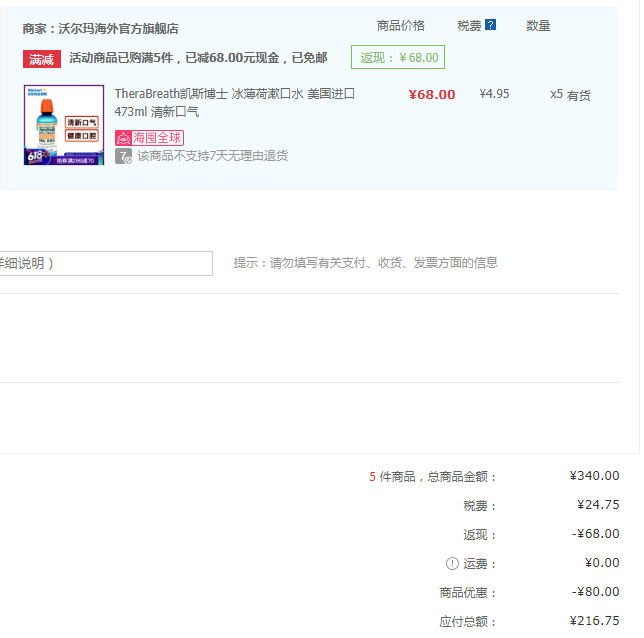Click total goods amount ¥340.00
Viewport: 644px width, 638px height.
point(594,476)
